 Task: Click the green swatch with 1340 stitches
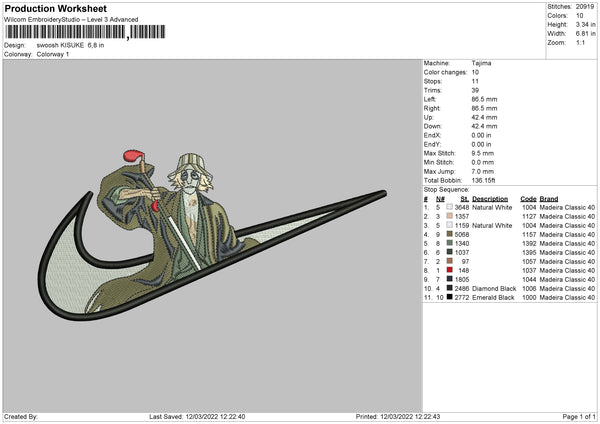[449, 243]
